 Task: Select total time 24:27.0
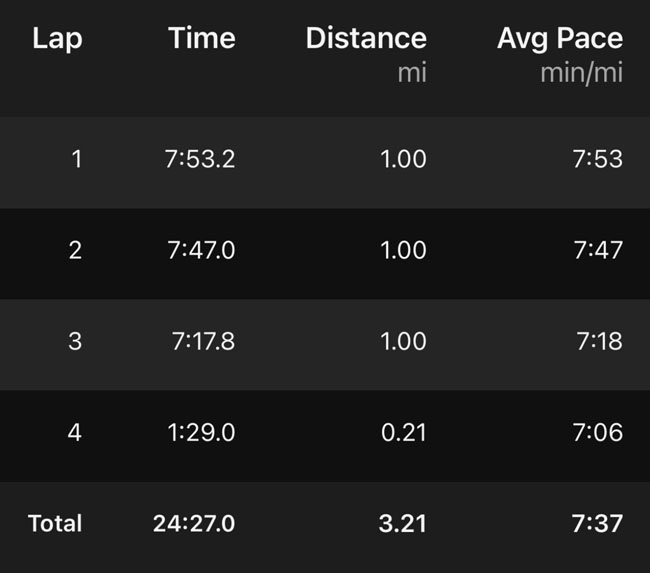194,523
